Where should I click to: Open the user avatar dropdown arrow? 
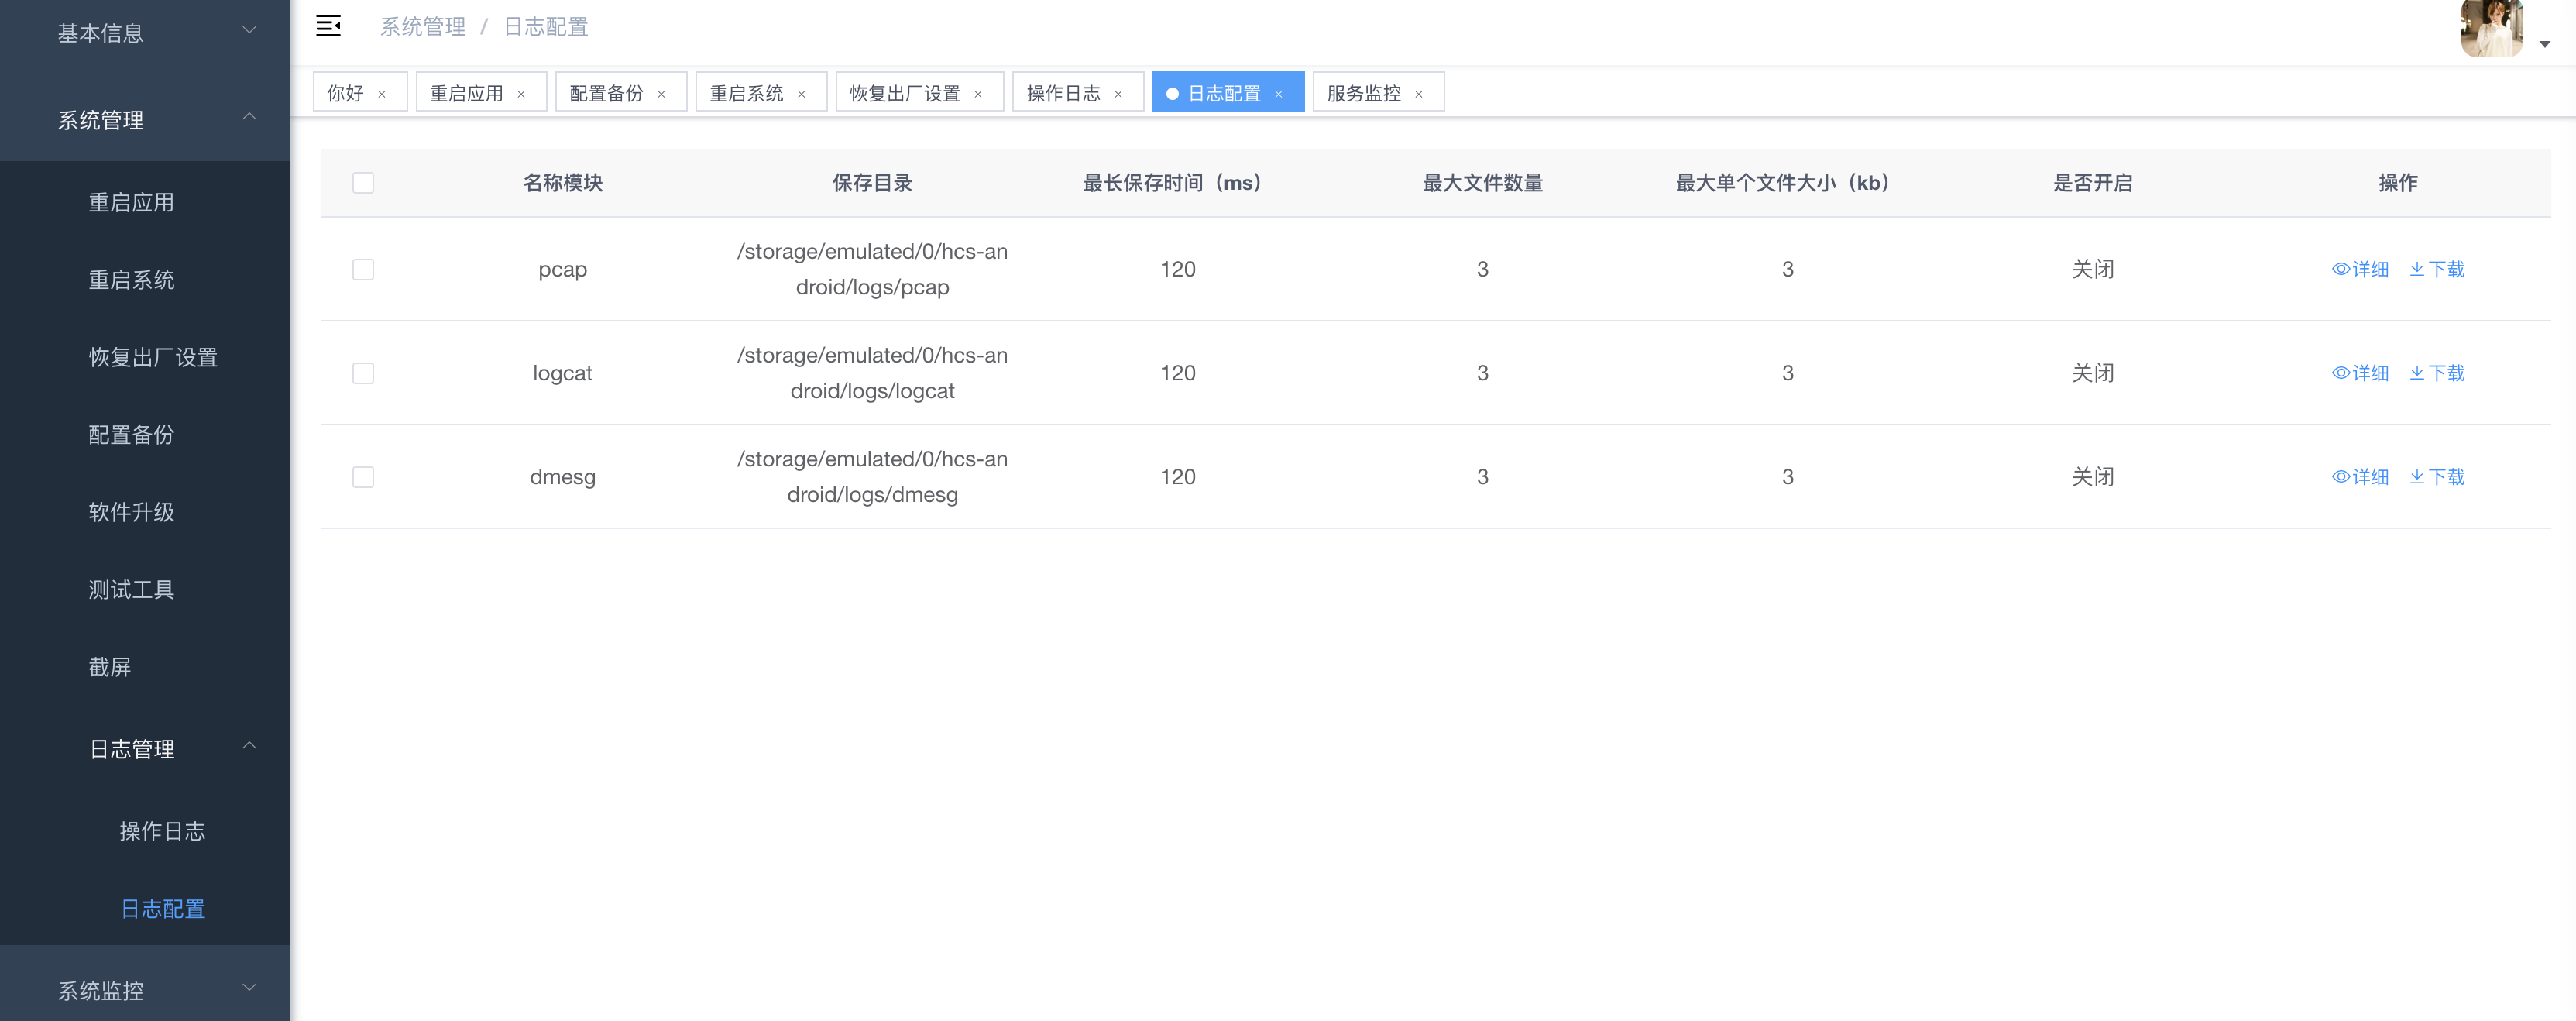click(x=2544, y=44)
